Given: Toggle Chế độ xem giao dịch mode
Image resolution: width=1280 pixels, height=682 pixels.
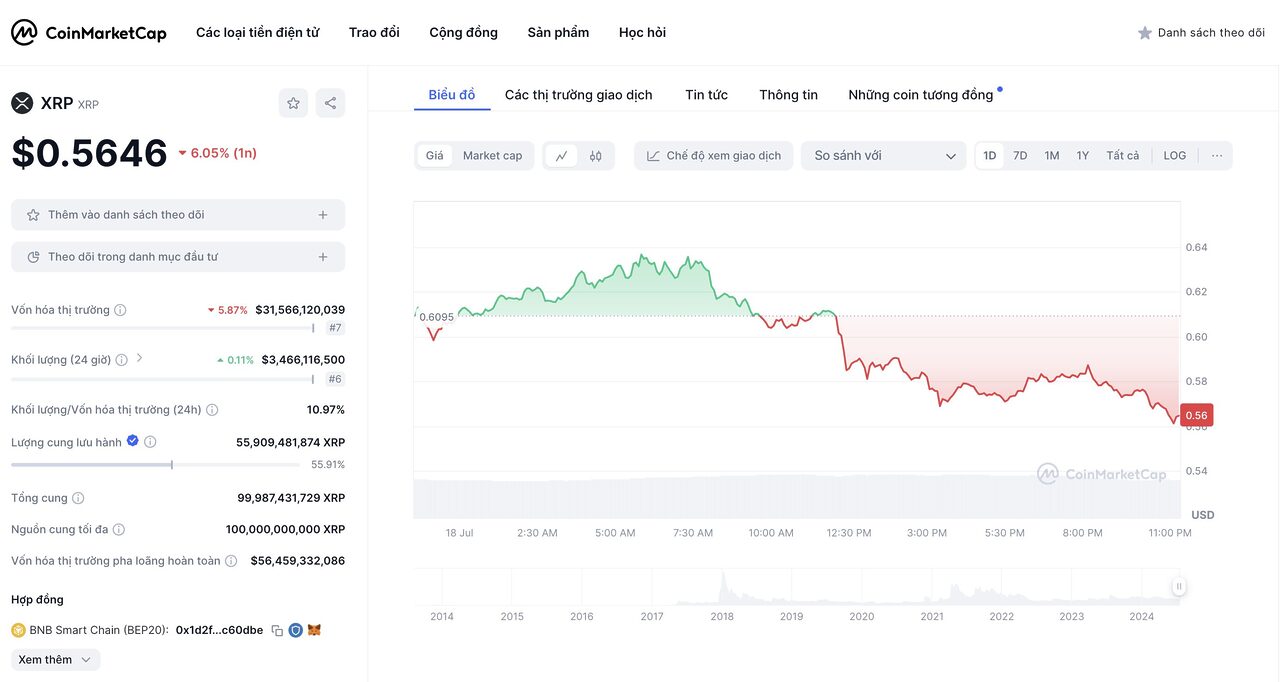Looking at the screenshot, I should pyautogui.click(x=714, y=156).
